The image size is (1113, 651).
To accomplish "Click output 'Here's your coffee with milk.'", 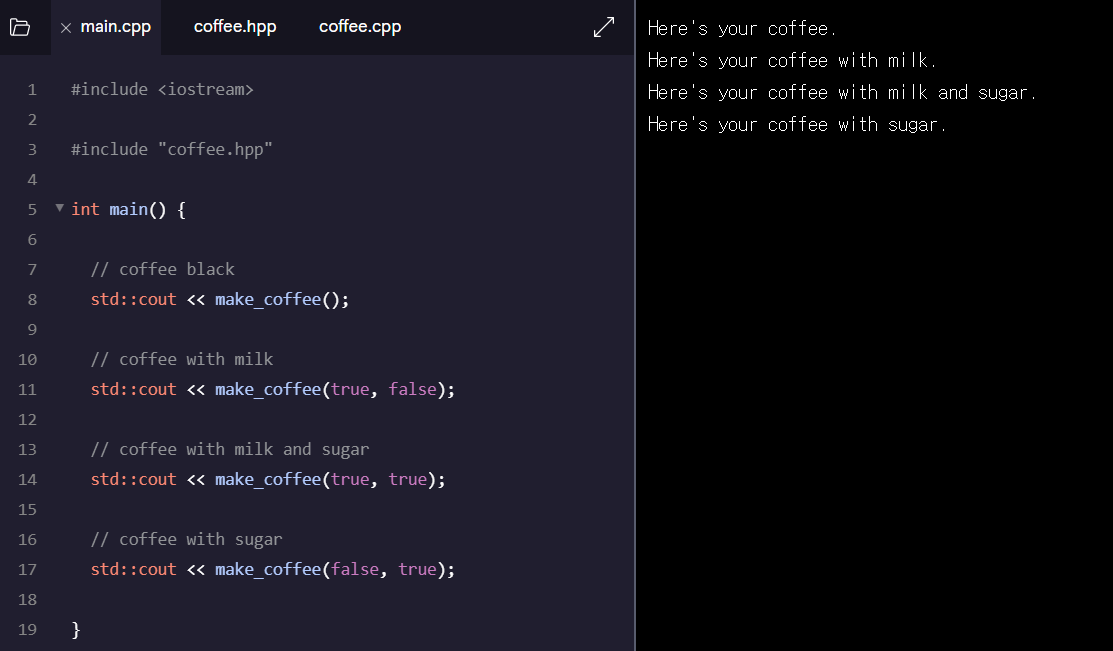I will tap(792, 60).
